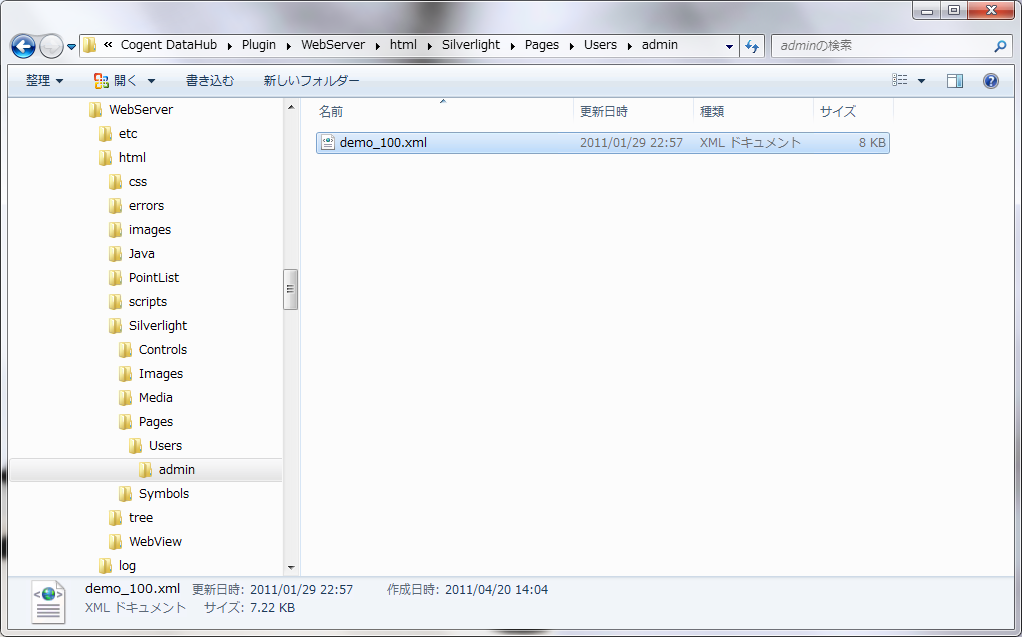Click the greyed Forward arrow button

click(x=51, y=46)
